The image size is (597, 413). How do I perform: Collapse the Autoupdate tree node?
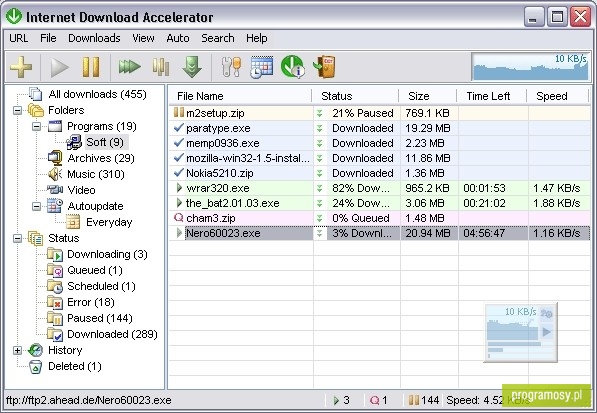click(x=37, y=206)
